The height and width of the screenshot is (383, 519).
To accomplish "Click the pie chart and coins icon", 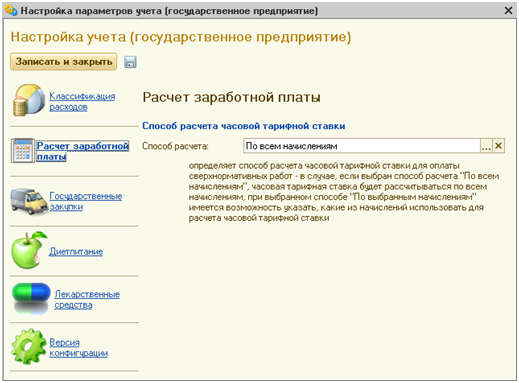I will 29,100.
